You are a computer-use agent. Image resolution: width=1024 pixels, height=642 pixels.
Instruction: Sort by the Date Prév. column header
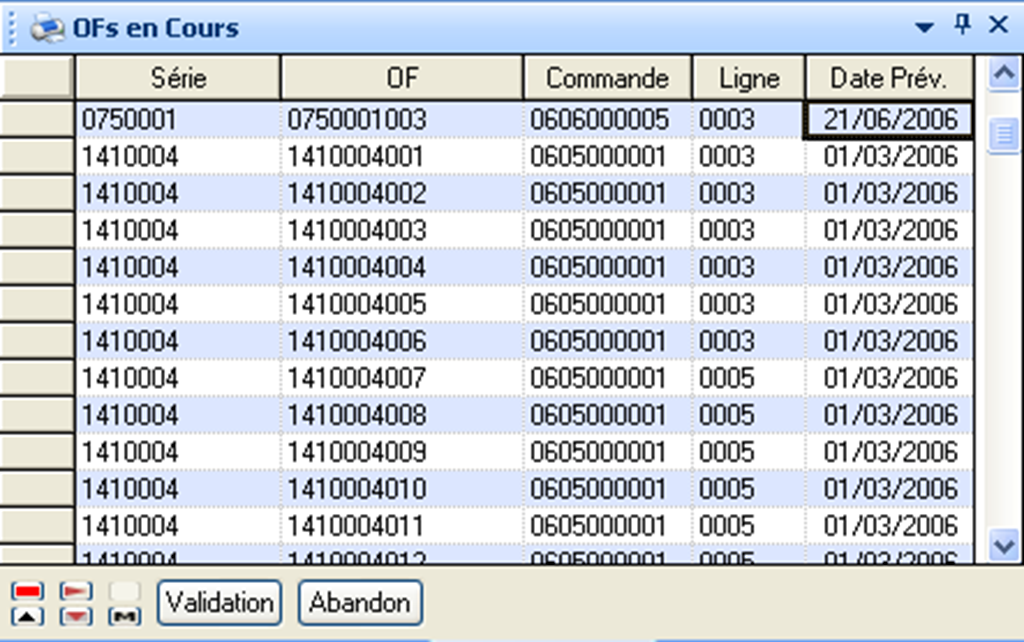[x=888, y=76]
